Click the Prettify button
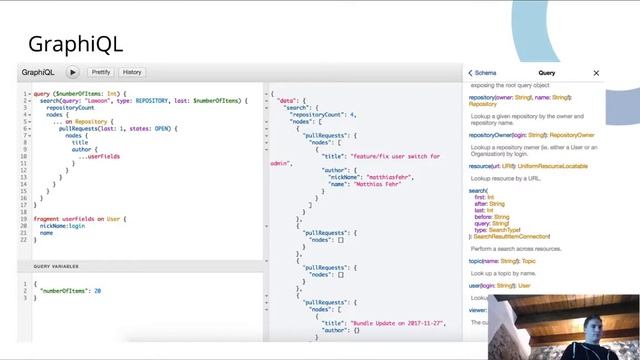Image resolution: width=640 pixels, height=360 pixels. [101, 72]
